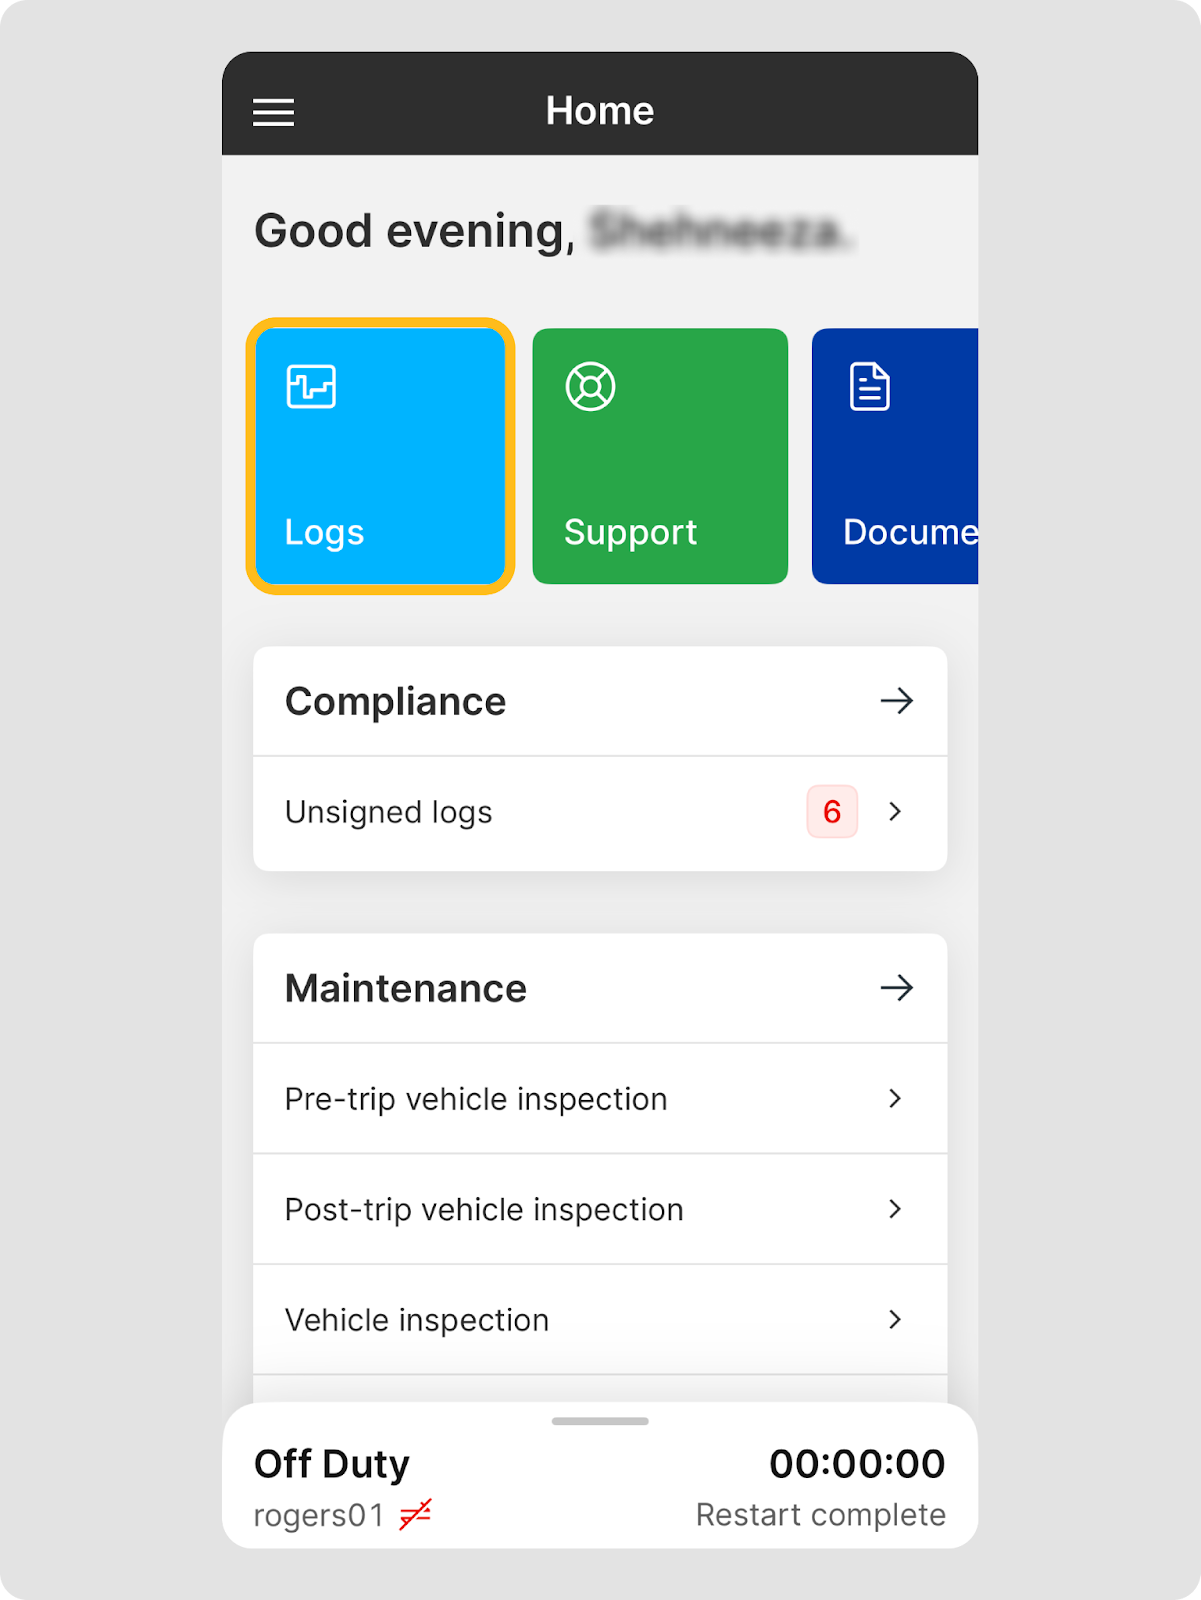Viewport: 1201px width, 1600px height.
Task: Open the Documents tile label
Action: (x=910, y=532)
